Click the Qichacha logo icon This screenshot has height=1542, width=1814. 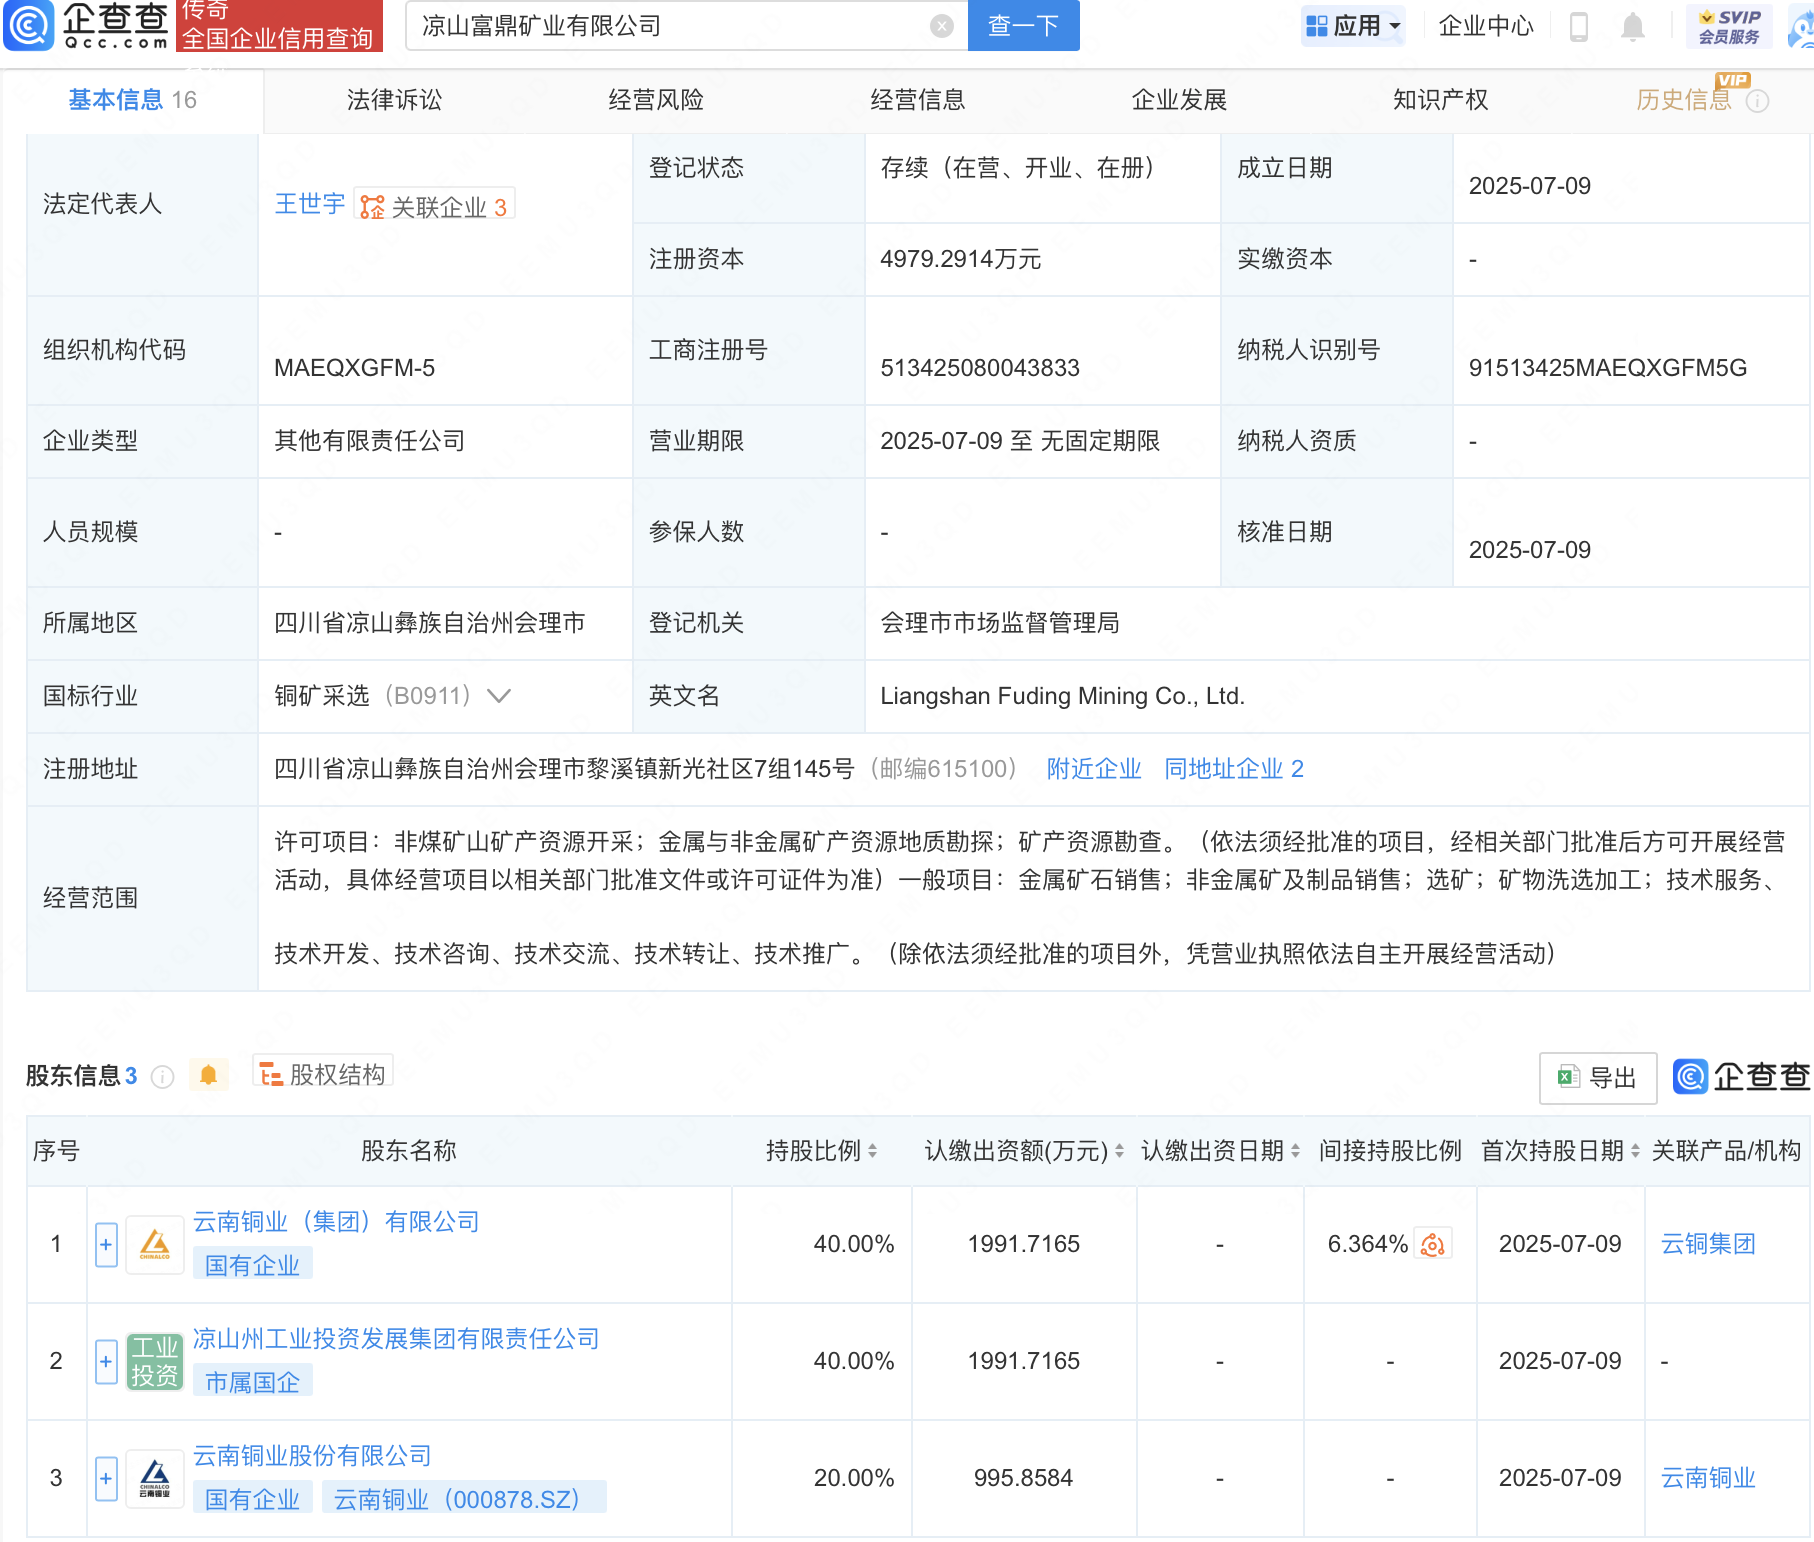28,25
